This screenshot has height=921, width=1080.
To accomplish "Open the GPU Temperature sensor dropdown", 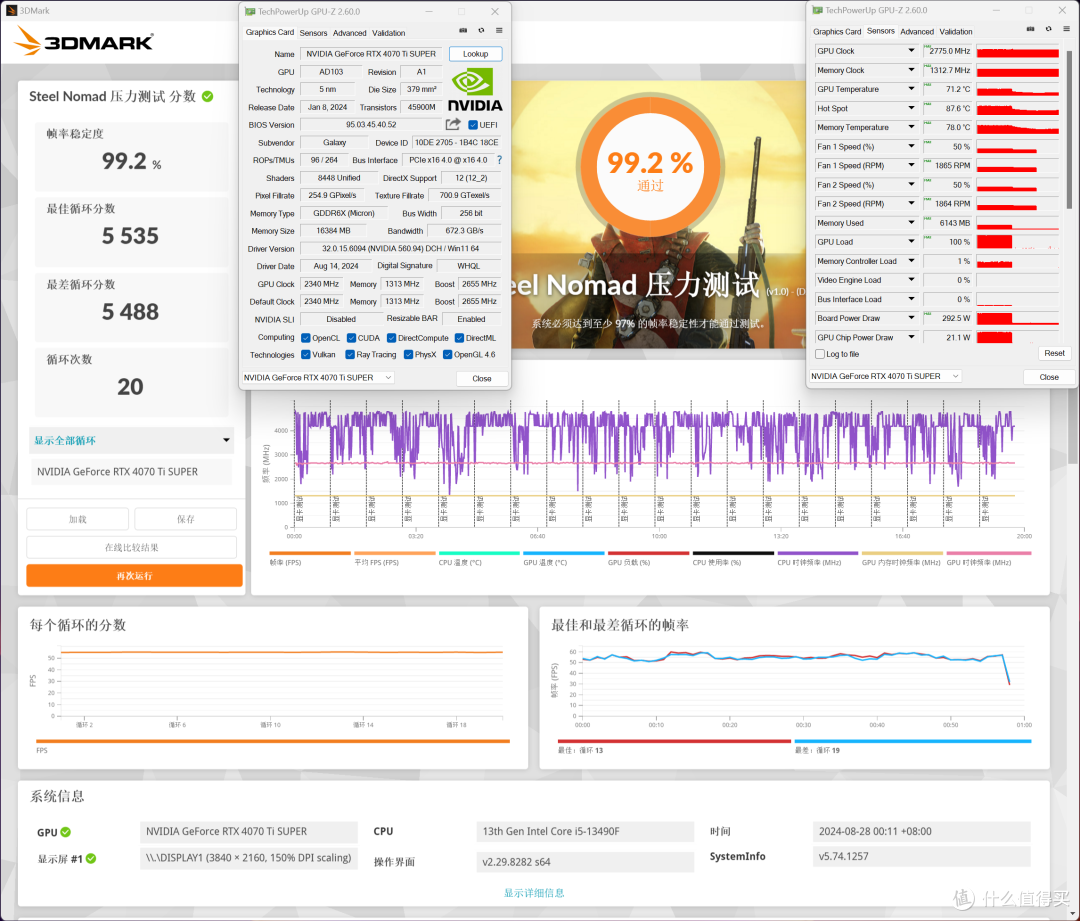I will 911,89.
